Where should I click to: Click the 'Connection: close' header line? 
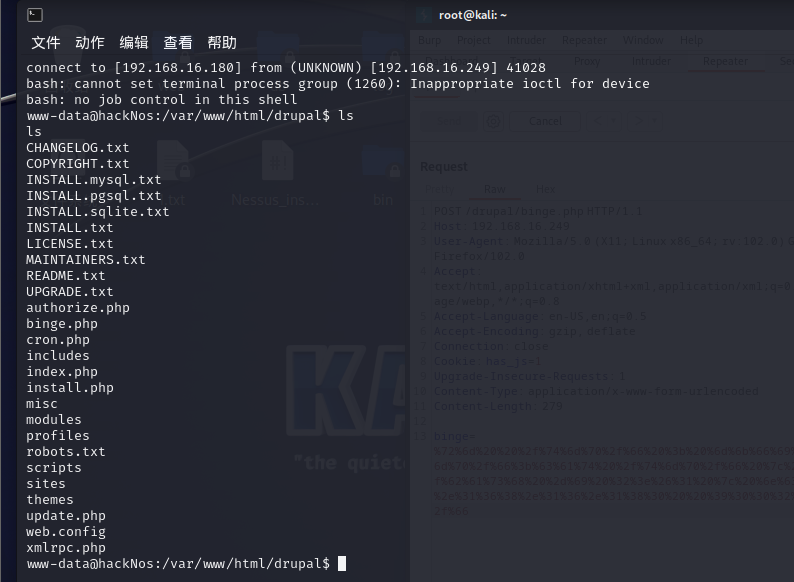491,346
